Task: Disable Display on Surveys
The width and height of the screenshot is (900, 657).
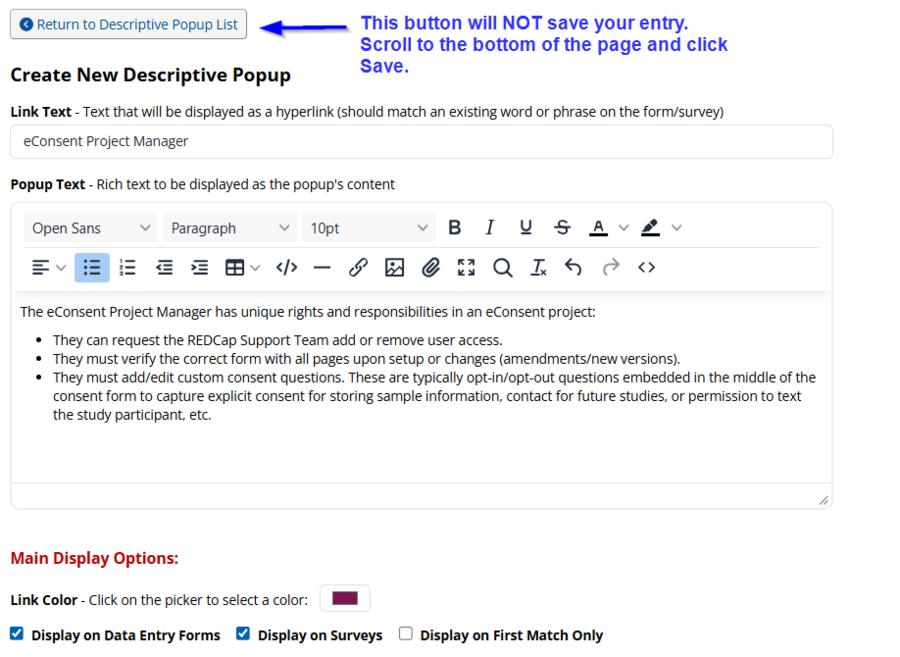Action: (x=242, y=633)
